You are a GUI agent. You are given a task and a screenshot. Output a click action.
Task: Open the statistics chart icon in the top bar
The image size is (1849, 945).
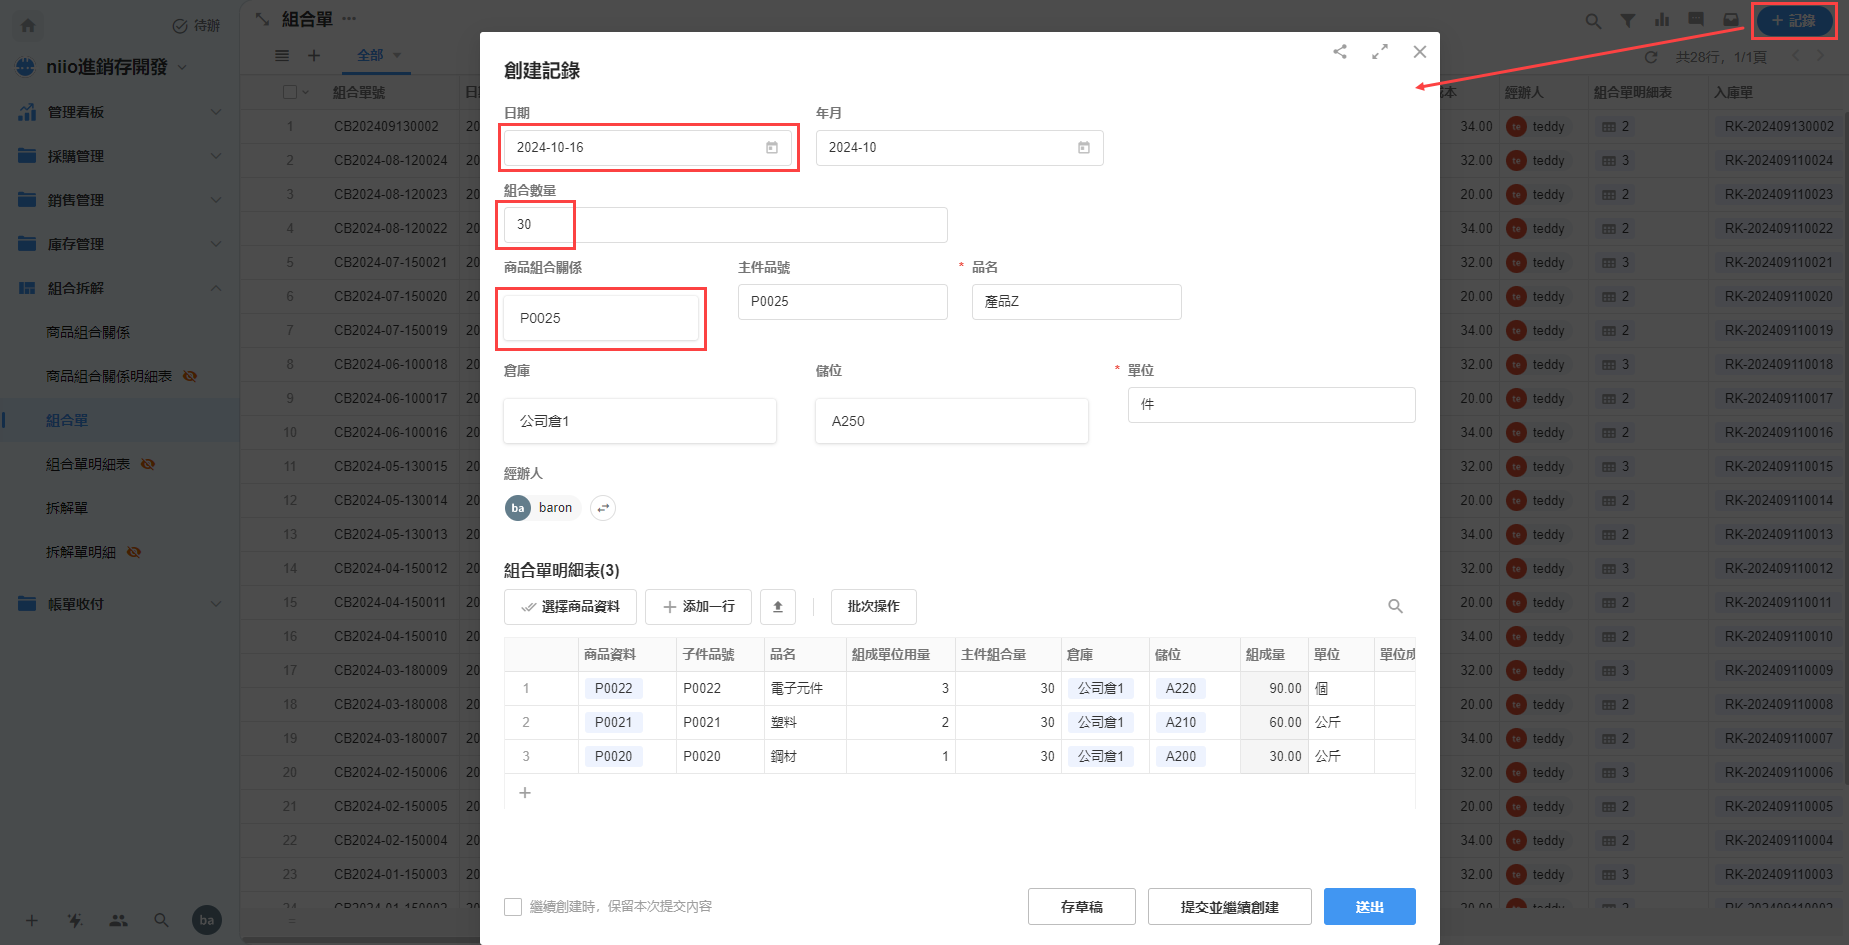pos(1662,20)
